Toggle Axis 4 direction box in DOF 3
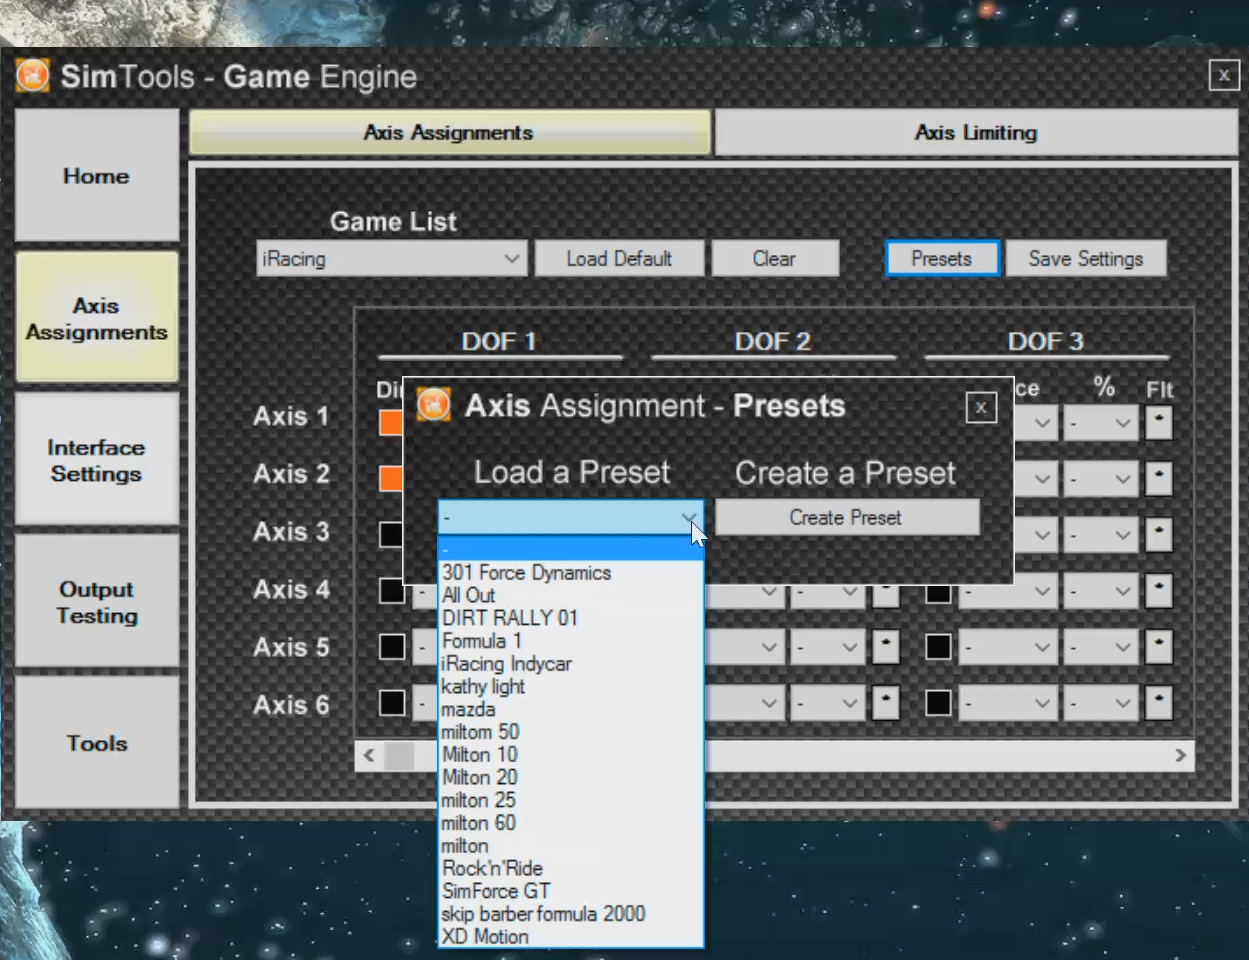The width and height of the screenshot is (1249, 960). tap(938, 591)
